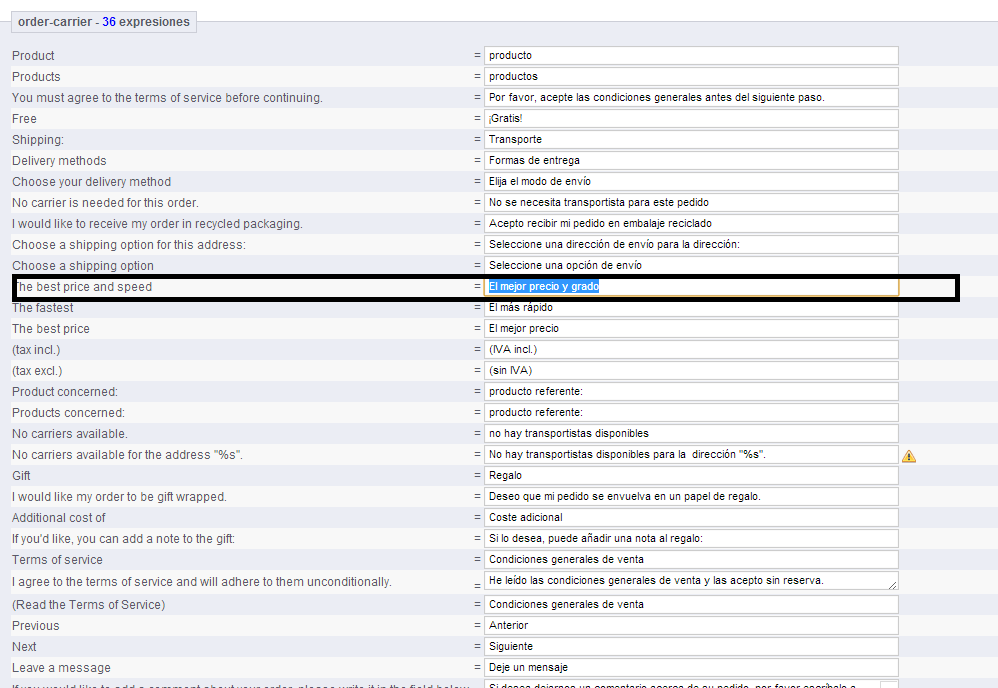
Task: Focus the 'Transporte' field for Shipping
Action: click(x=690, y=140)
